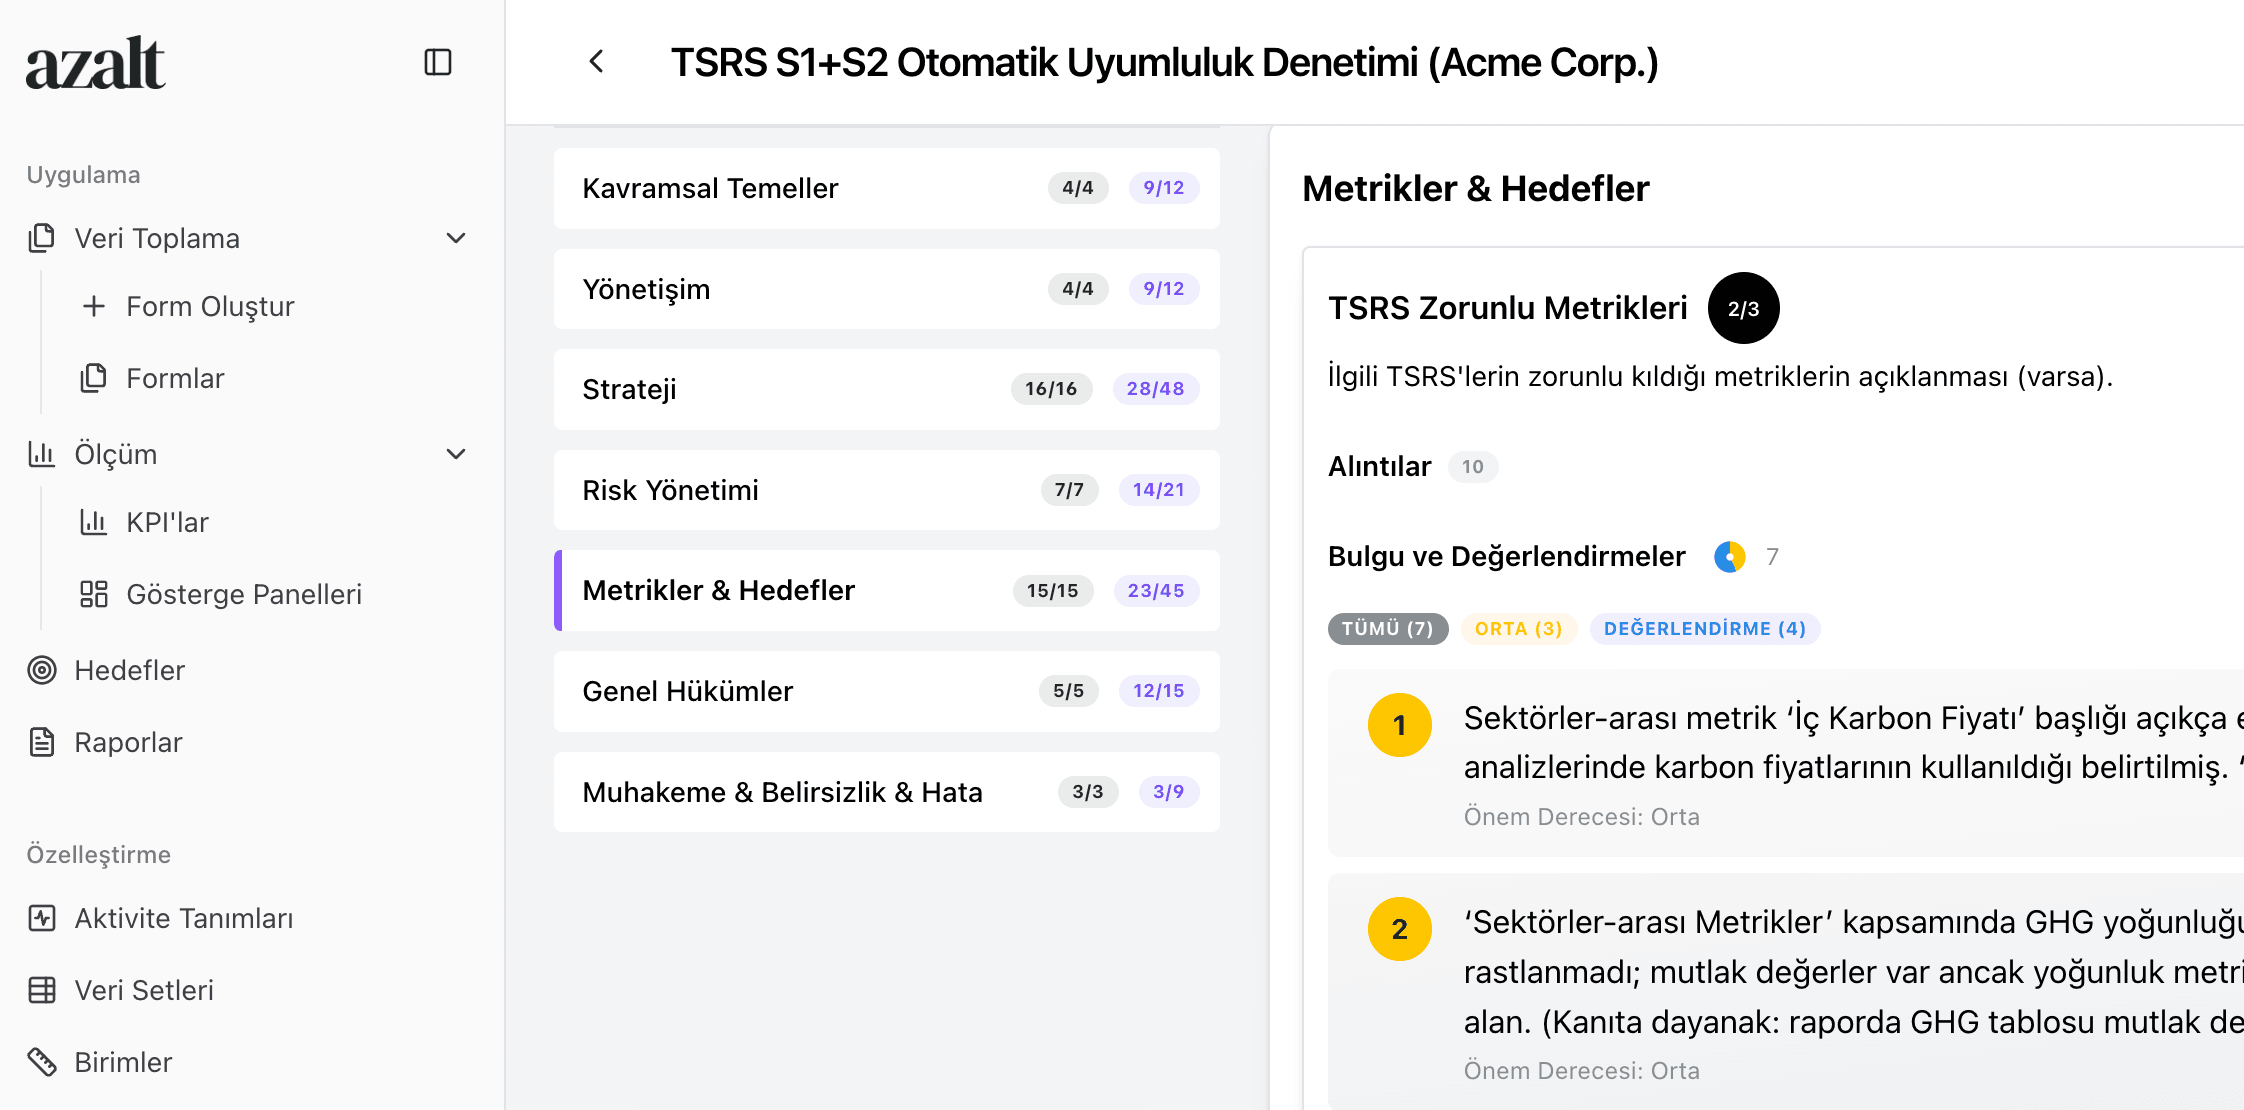Image resolution: width=2244 pixels, height=1110 pixels.
Task: Switch to the TÜMÜ (7) filter tab
Action: pos(1388,628)
